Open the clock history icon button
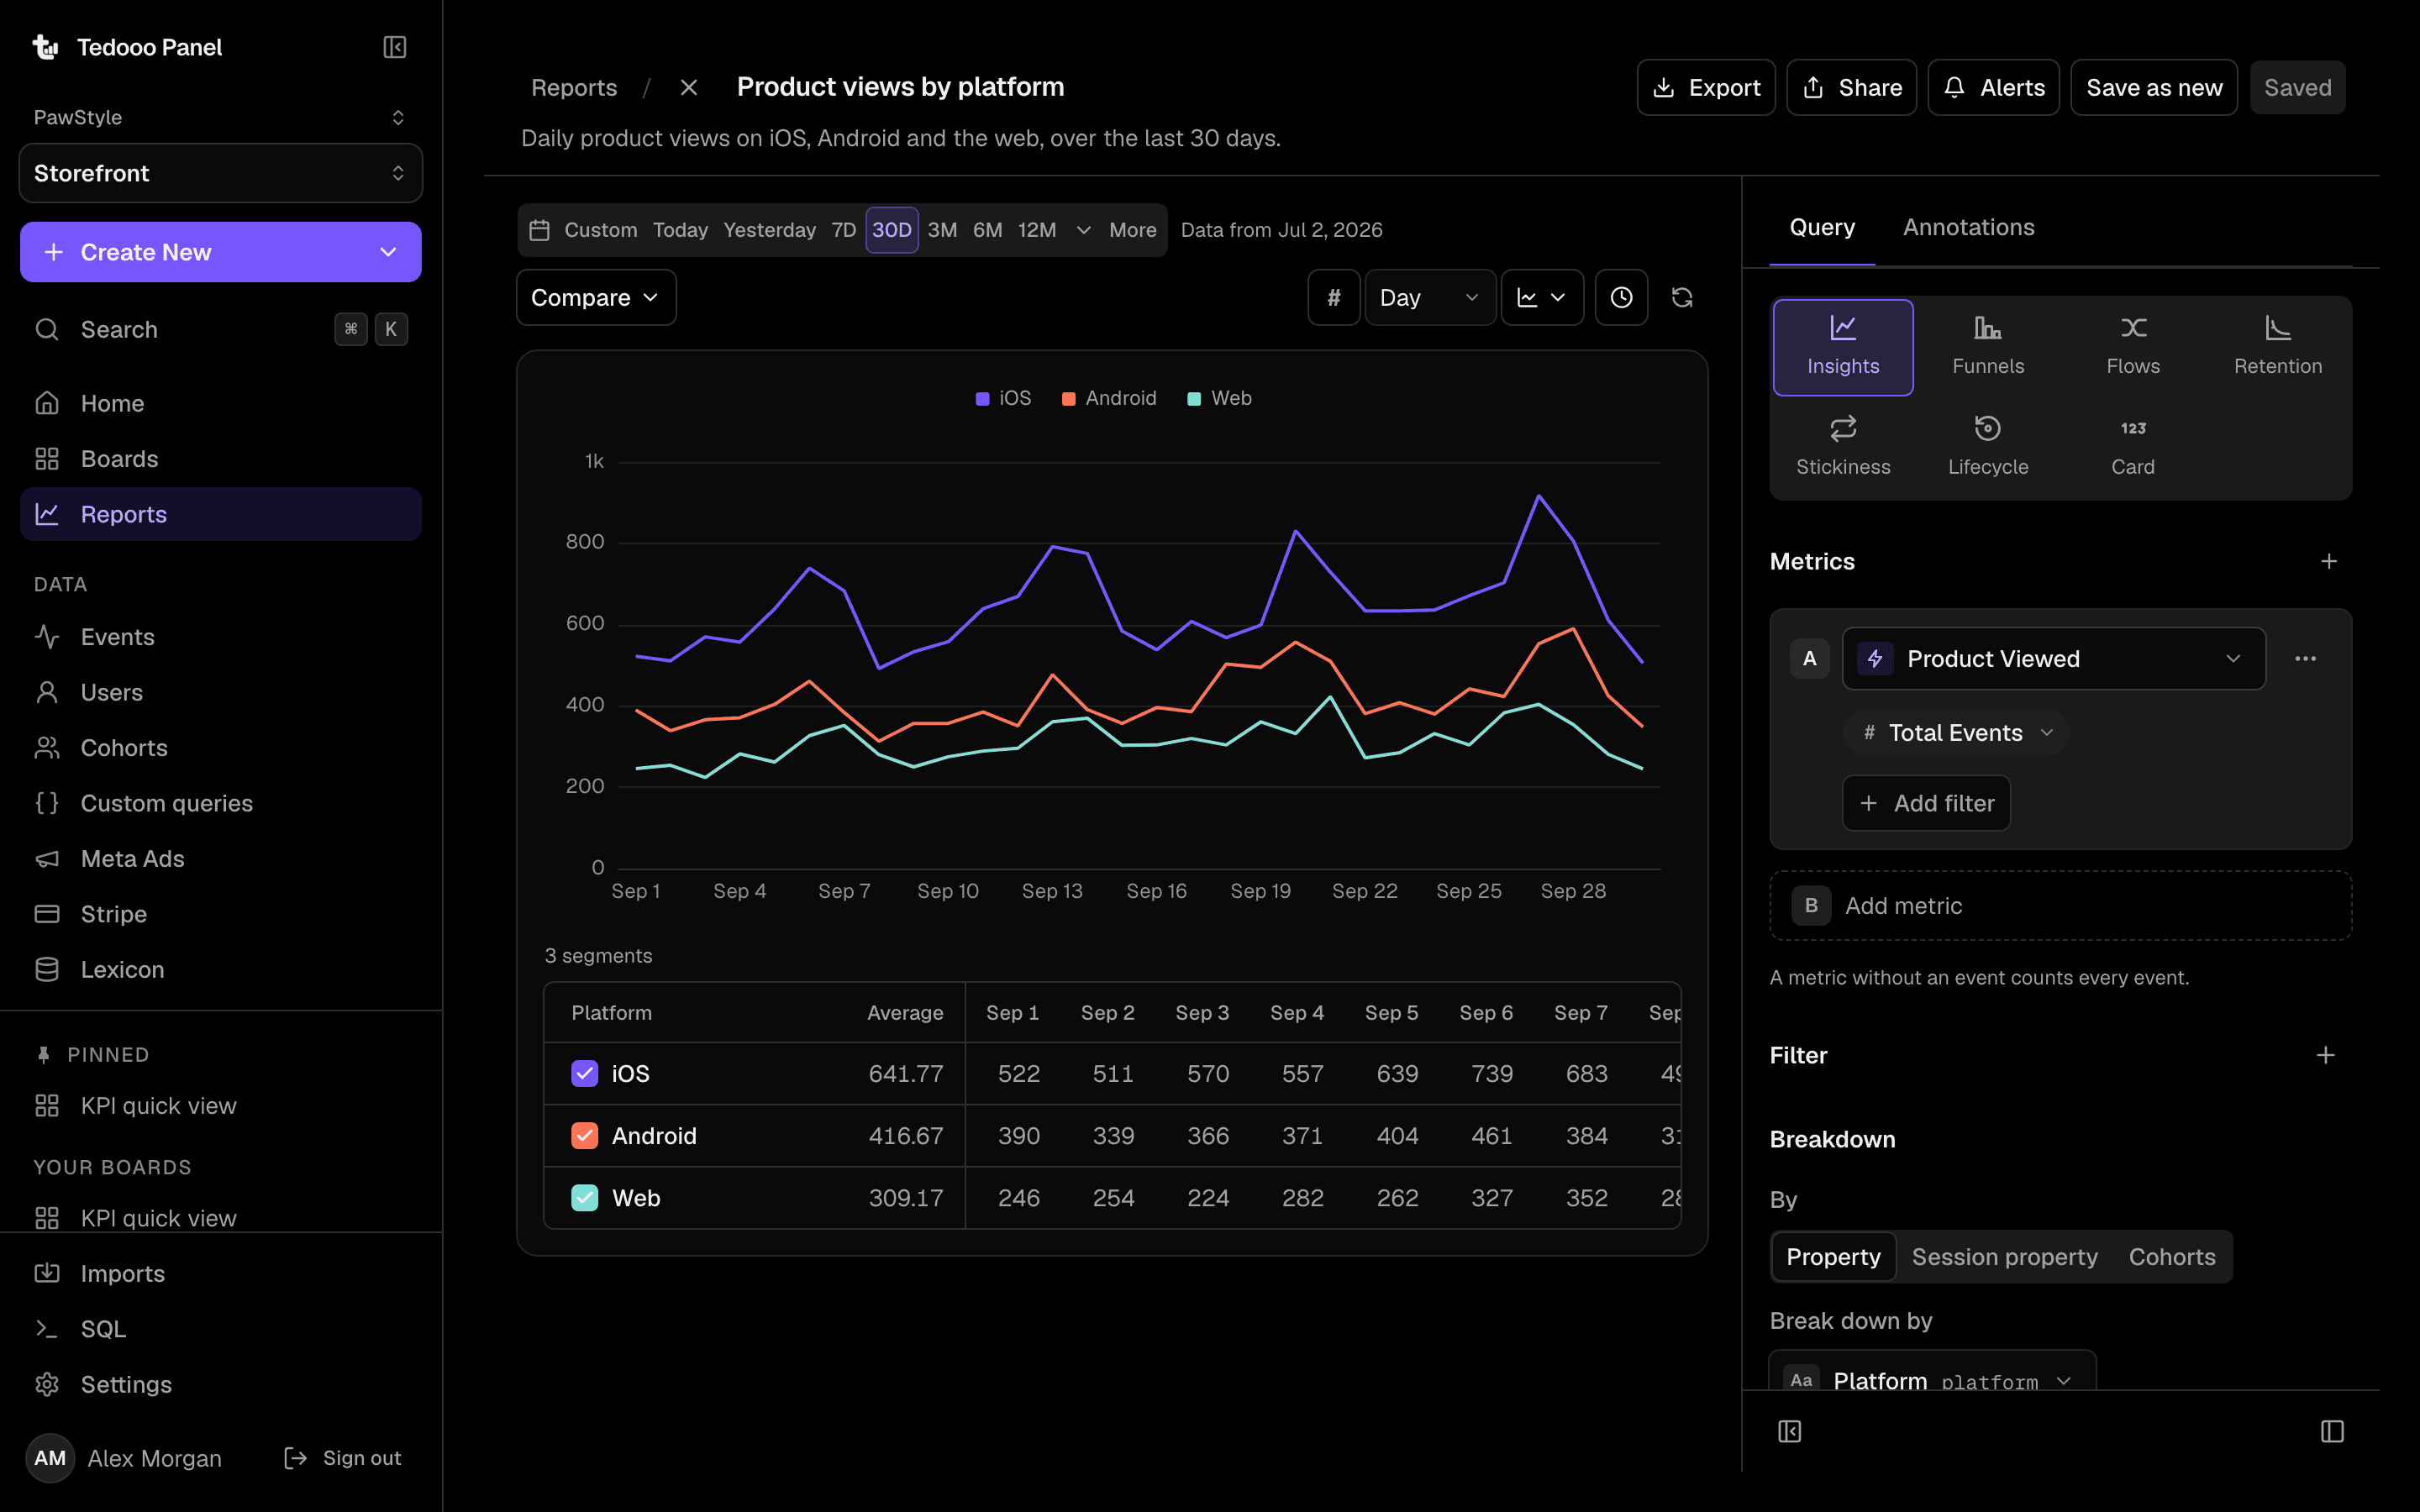Viewport: 2420px width, 1512px height. click(x=1621, y=297)
